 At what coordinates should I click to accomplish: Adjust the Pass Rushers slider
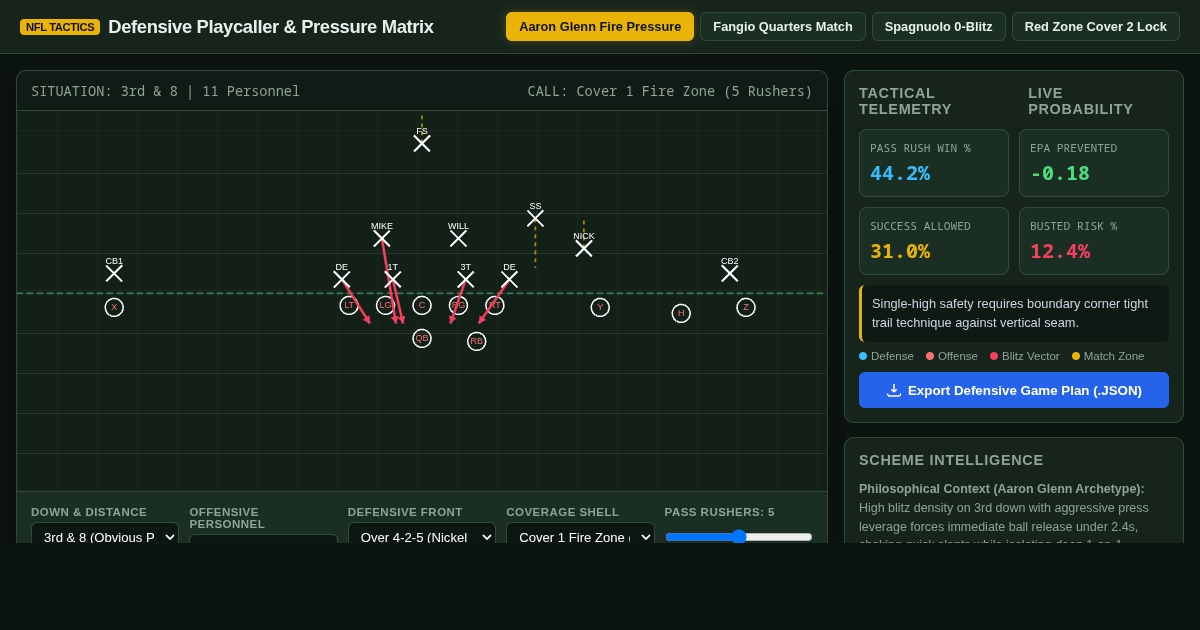click(x=739, y=537)
